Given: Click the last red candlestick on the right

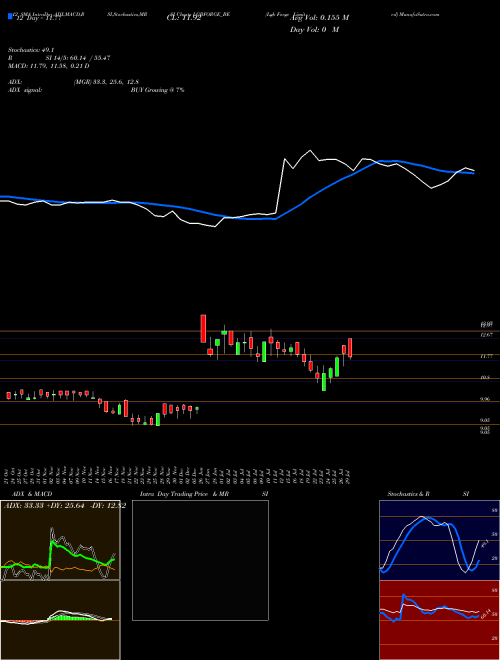Looking at the screenshot, I should (350, 348).
